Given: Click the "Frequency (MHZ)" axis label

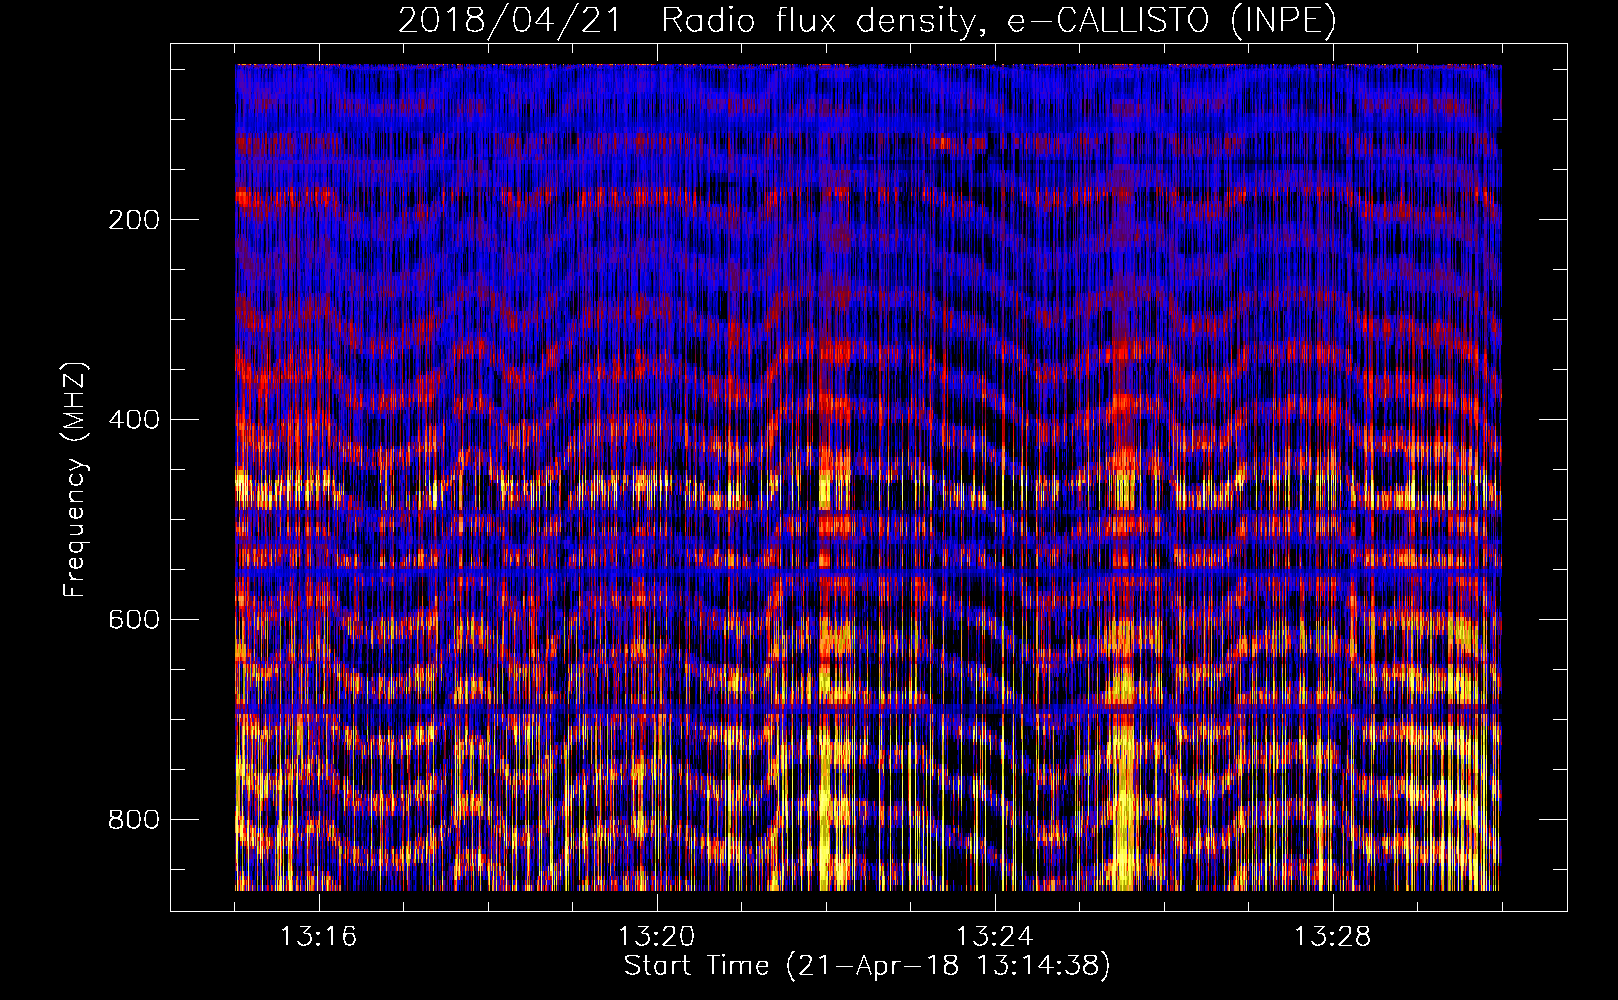Looking at the screenshot, I should [75, 479].
